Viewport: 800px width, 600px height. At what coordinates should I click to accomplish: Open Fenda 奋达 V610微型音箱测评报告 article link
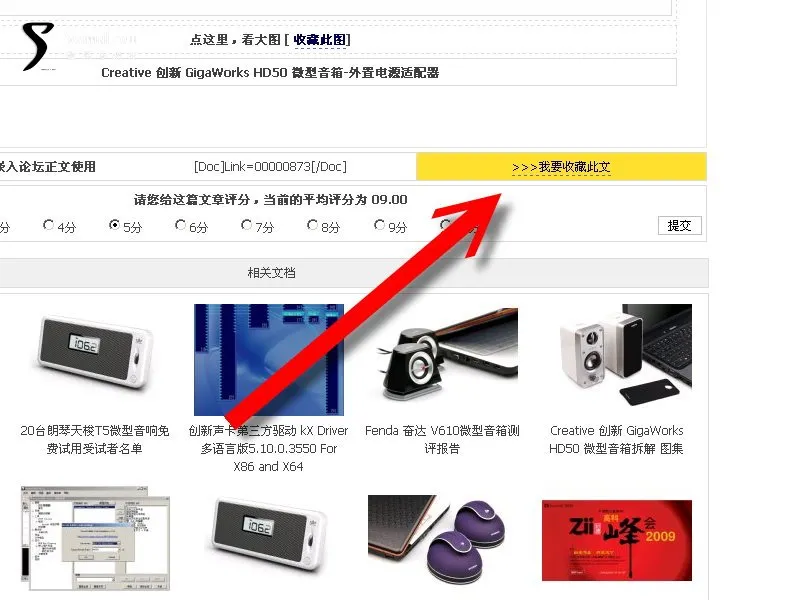point(442,439)
